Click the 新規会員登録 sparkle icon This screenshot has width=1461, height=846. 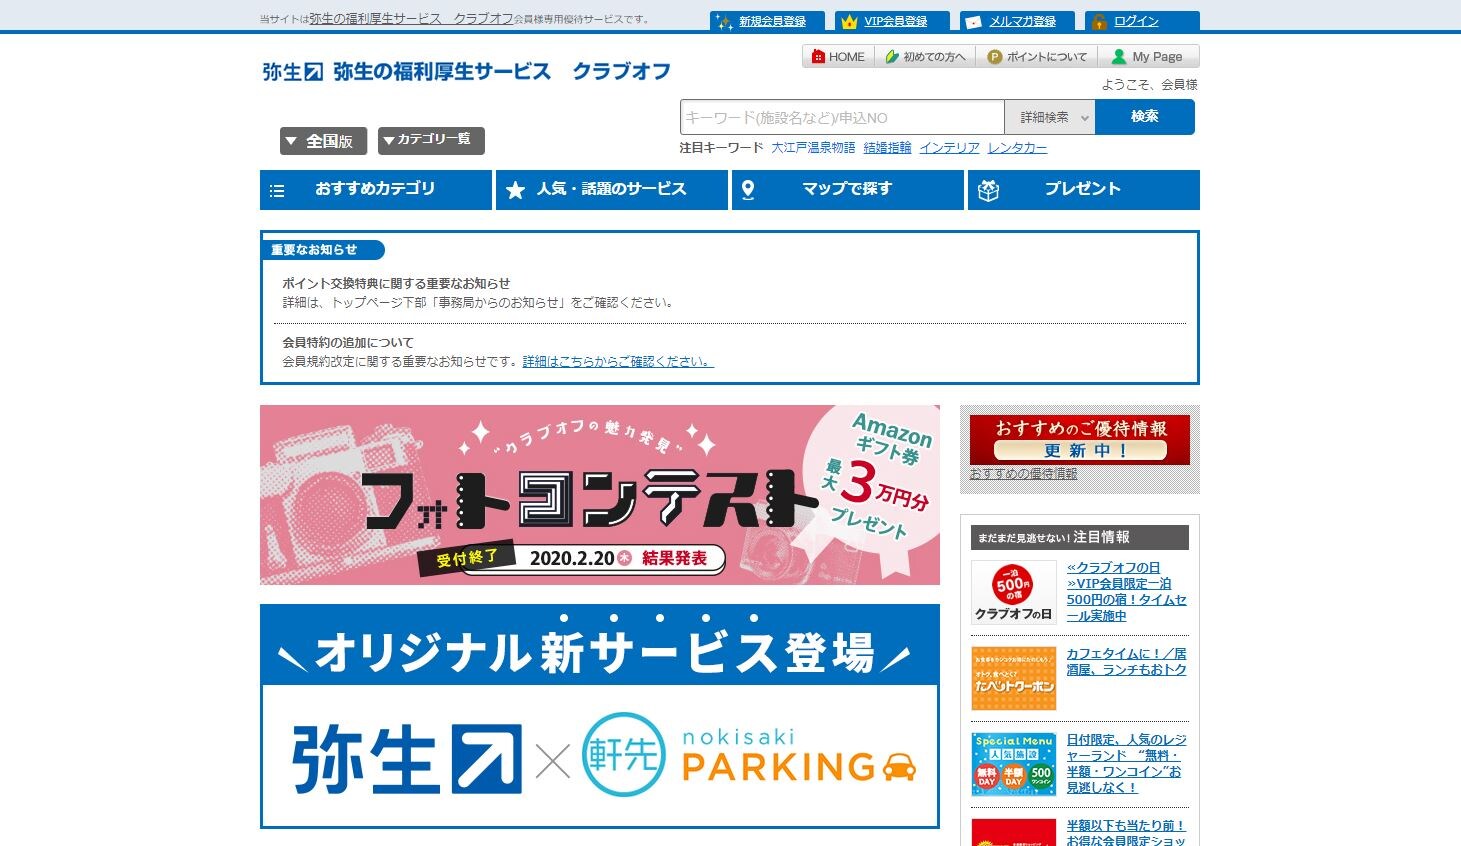pyautogui.click(x=724, y=22)
